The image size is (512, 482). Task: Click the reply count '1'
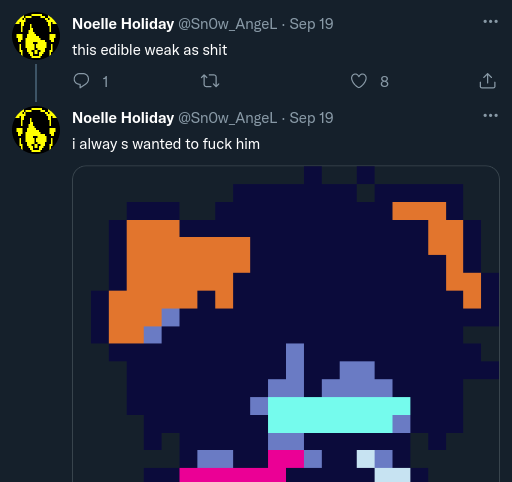tap(105, 82)
